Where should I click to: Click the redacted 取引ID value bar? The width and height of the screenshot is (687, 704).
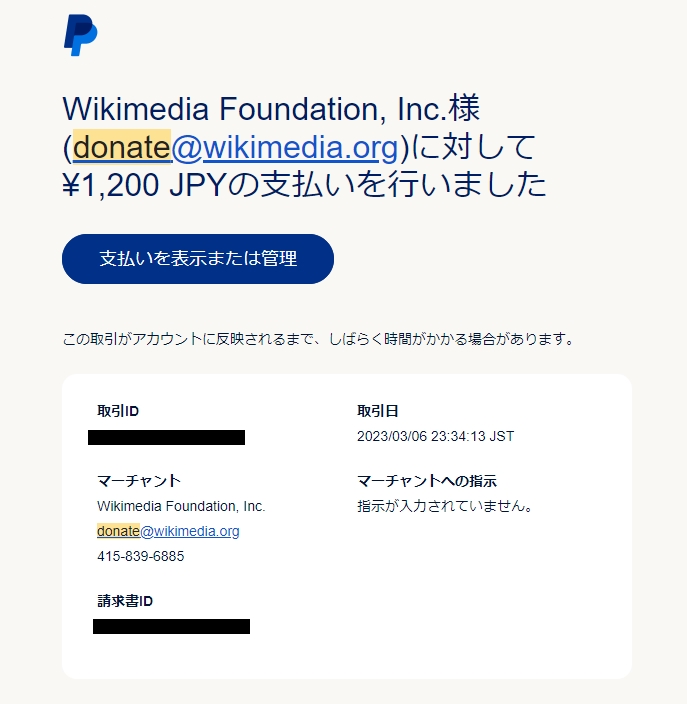167,437
